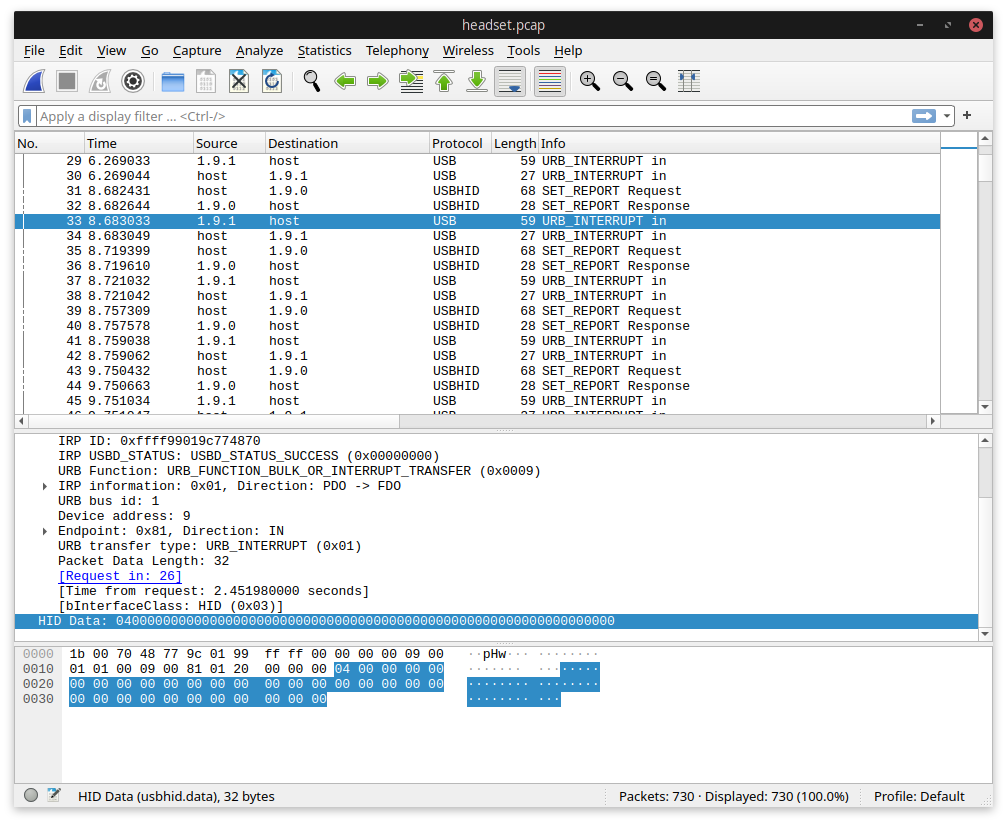Screen dimensions: 1007x824
Task: Follow the Request in: 26 link
Action: (x=120, y=576)
